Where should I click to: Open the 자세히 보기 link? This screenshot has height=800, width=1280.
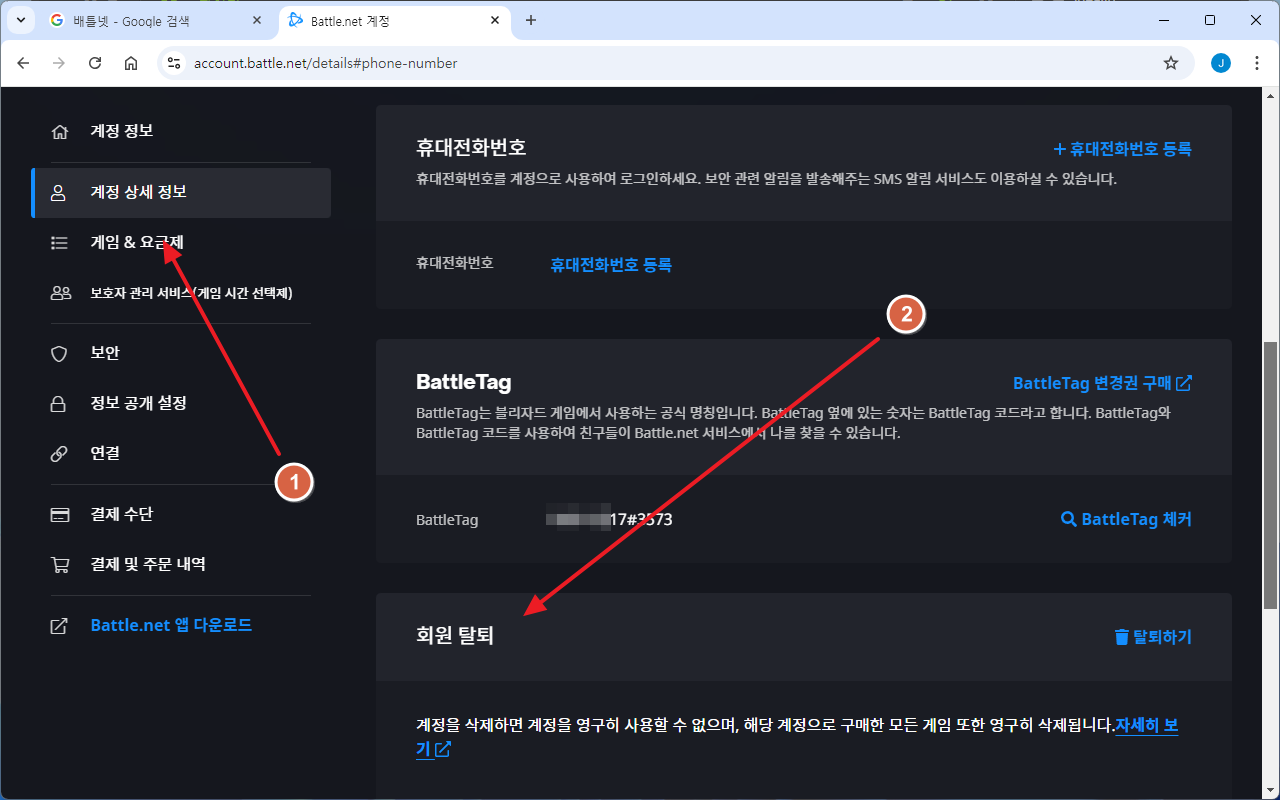[1147, 726]
